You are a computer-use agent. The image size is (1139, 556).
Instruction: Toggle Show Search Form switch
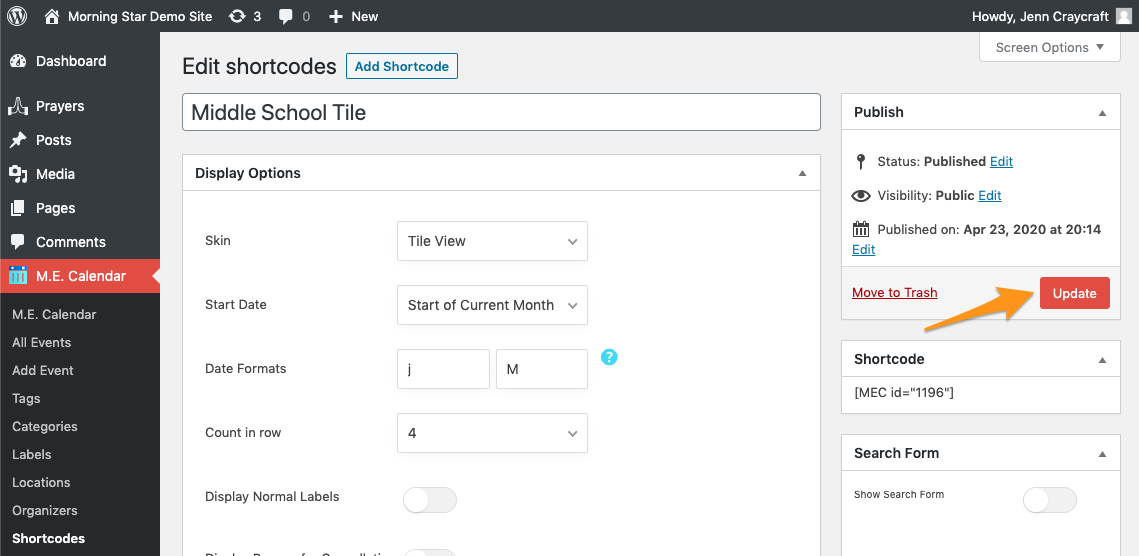1050,500
